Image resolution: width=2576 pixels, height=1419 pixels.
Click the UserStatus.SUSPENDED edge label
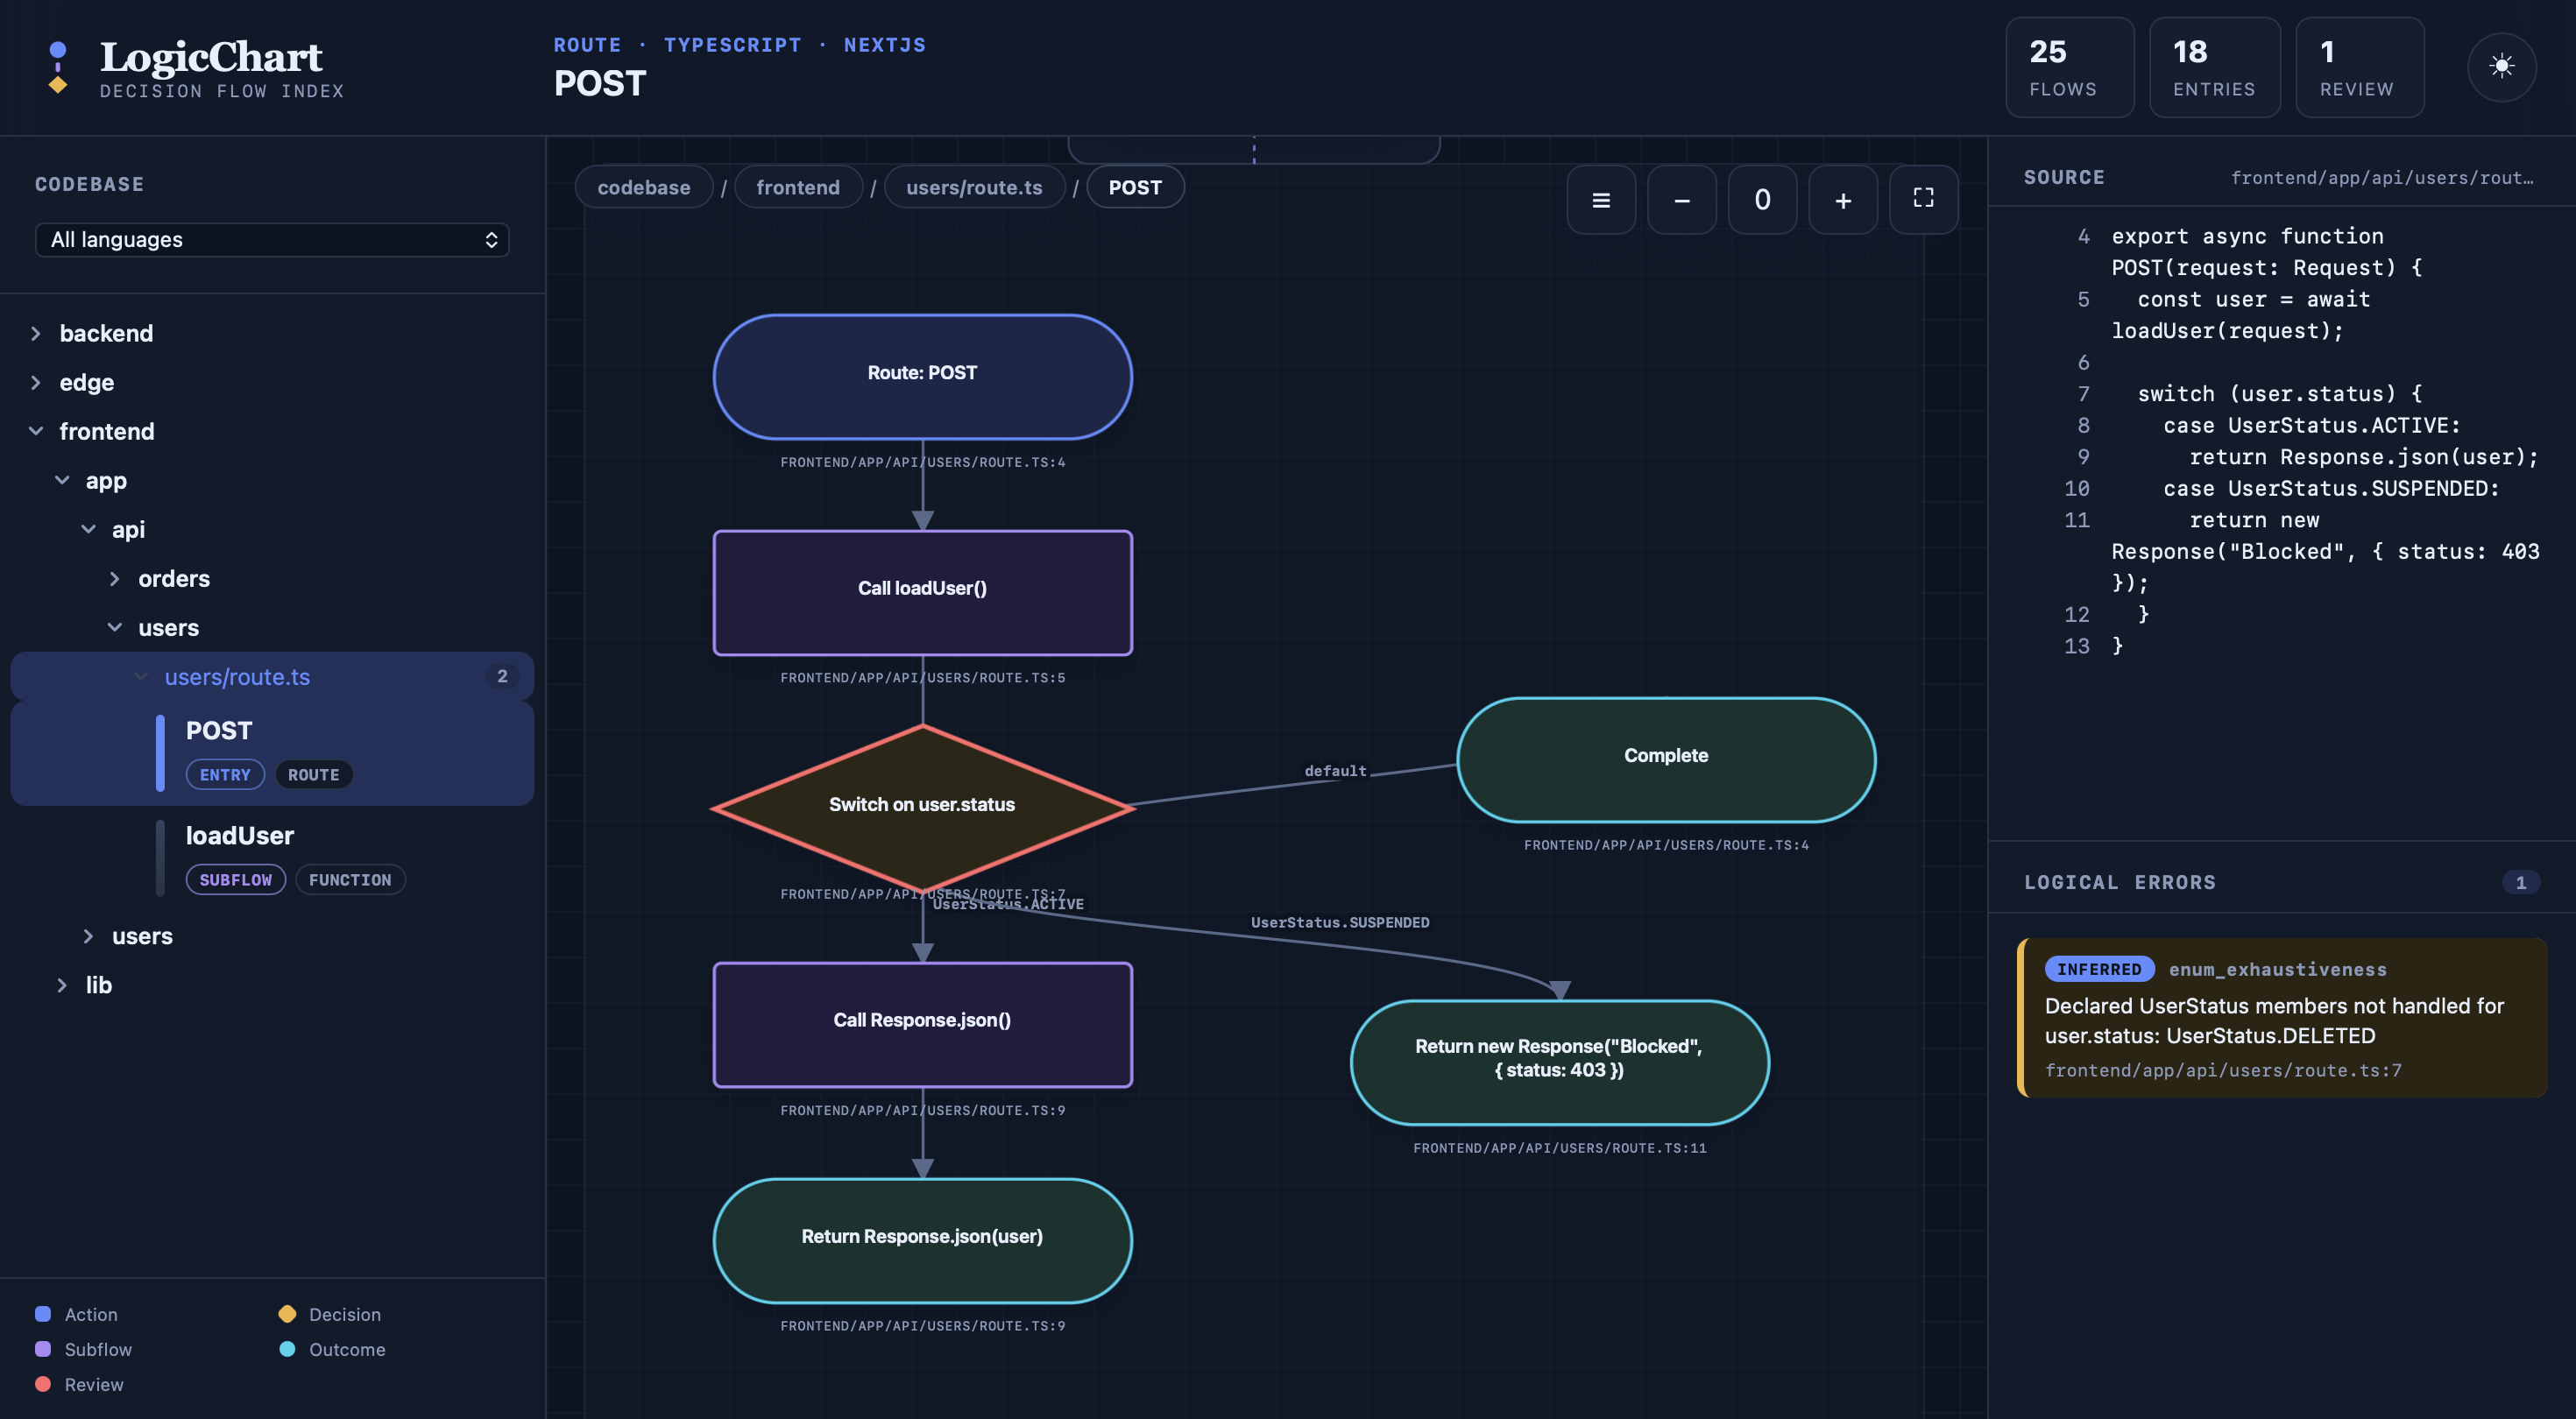[1340, 922]
